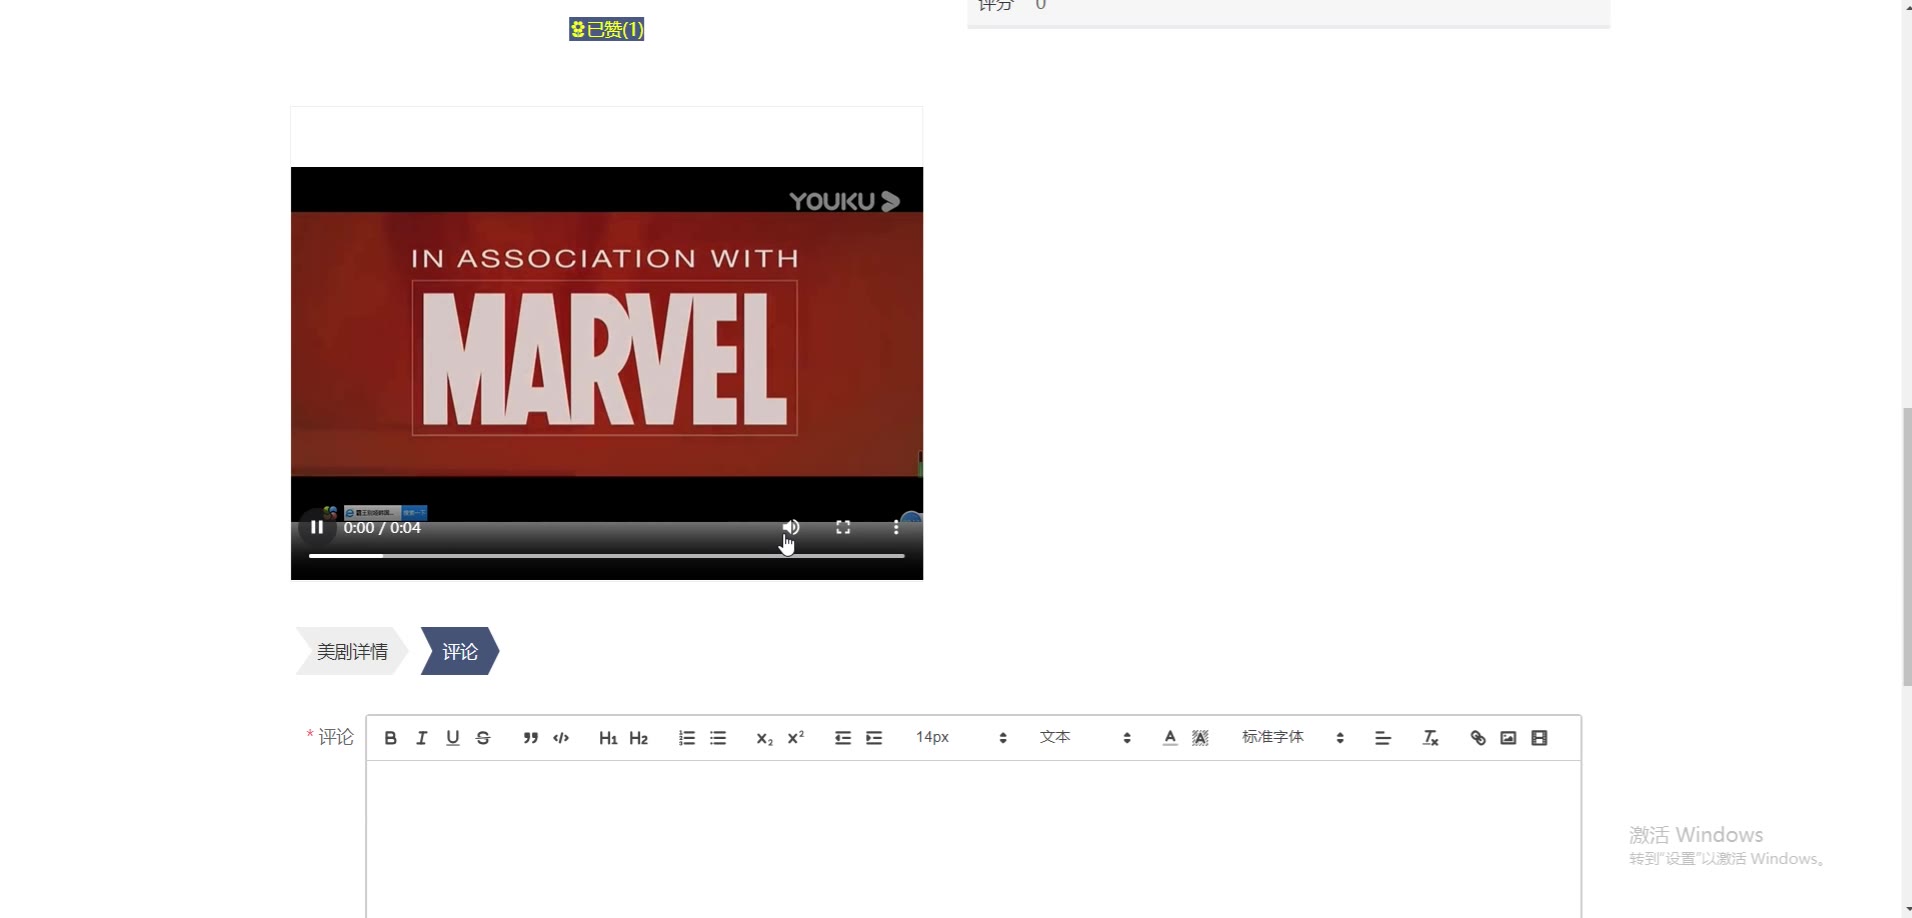Insert a hyperlink into the comment
This screenshot has width=1912, height=918.
click(1478, 738)
